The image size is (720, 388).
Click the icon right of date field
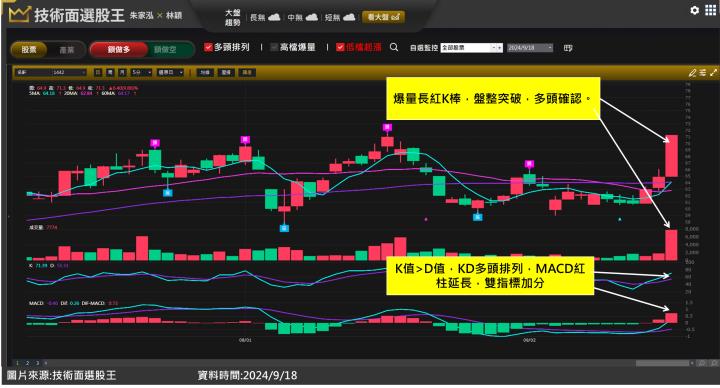(x=568, y=48)
